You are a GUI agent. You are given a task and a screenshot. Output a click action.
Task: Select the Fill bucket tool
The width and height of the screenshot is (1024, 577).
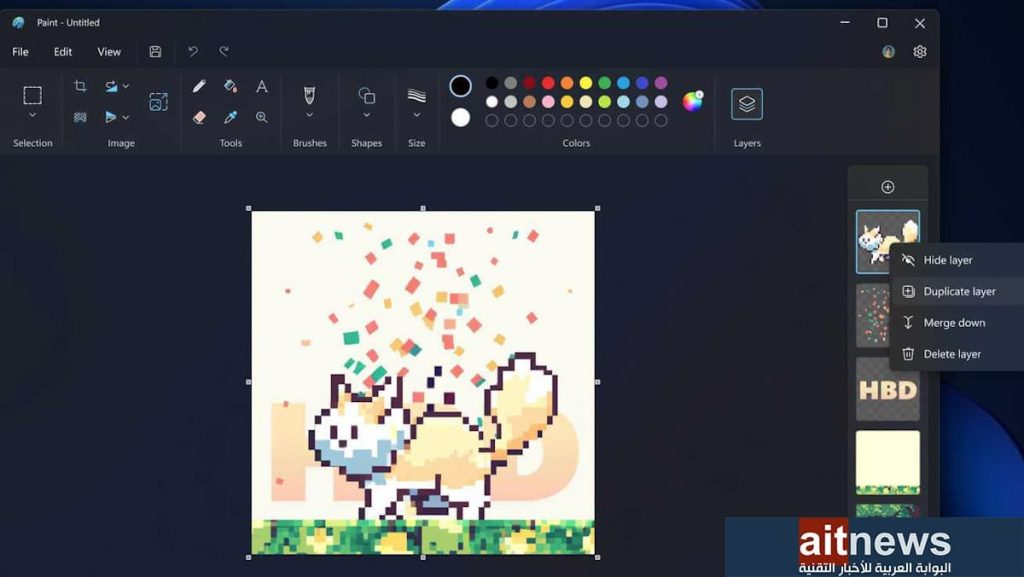tap(231, 86)
